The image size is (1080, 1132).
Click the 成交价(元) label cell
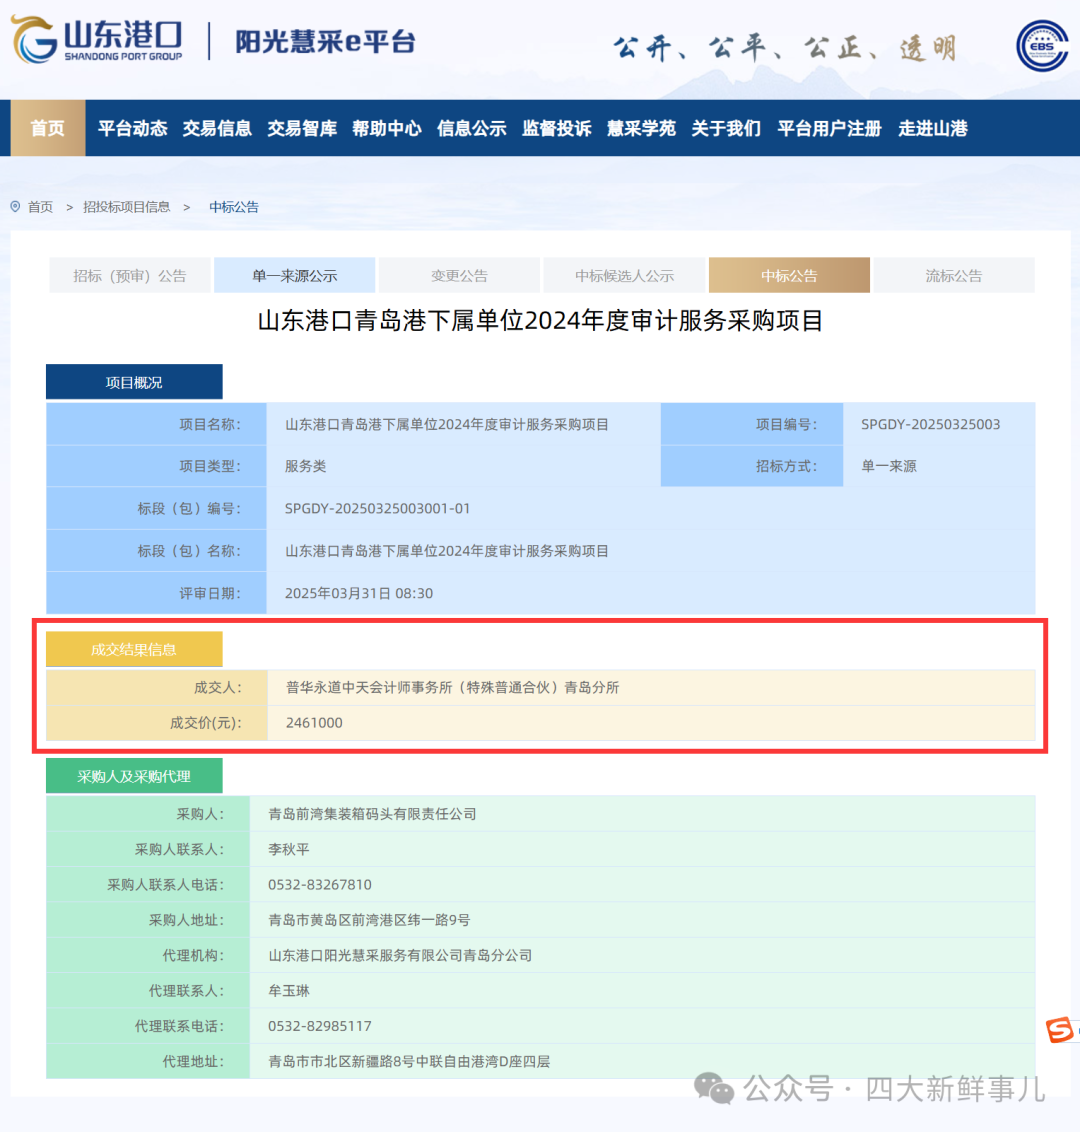(x=157, y=723)
